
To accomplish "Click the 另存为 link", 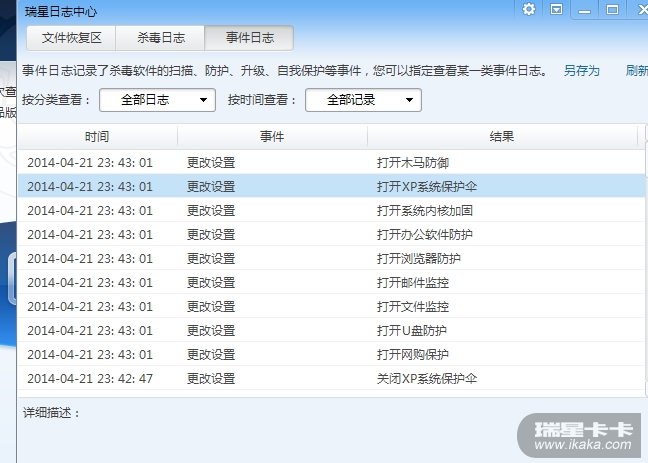I will (581, 71).
